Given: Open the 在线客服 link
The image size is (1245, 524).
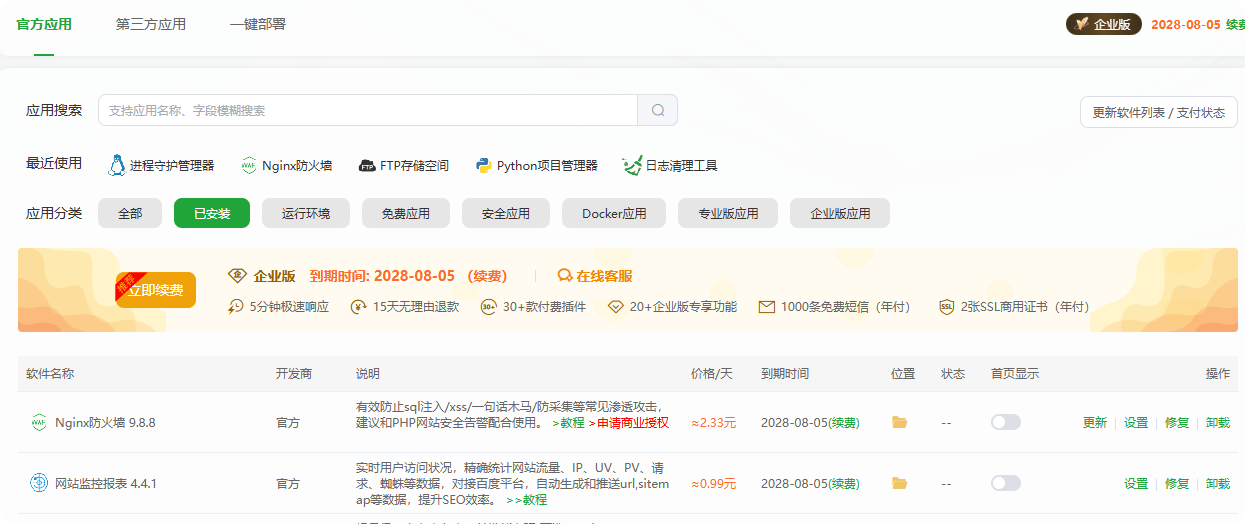Looking at the screenshot, I should pyautogui.click(x=604, y=275).
